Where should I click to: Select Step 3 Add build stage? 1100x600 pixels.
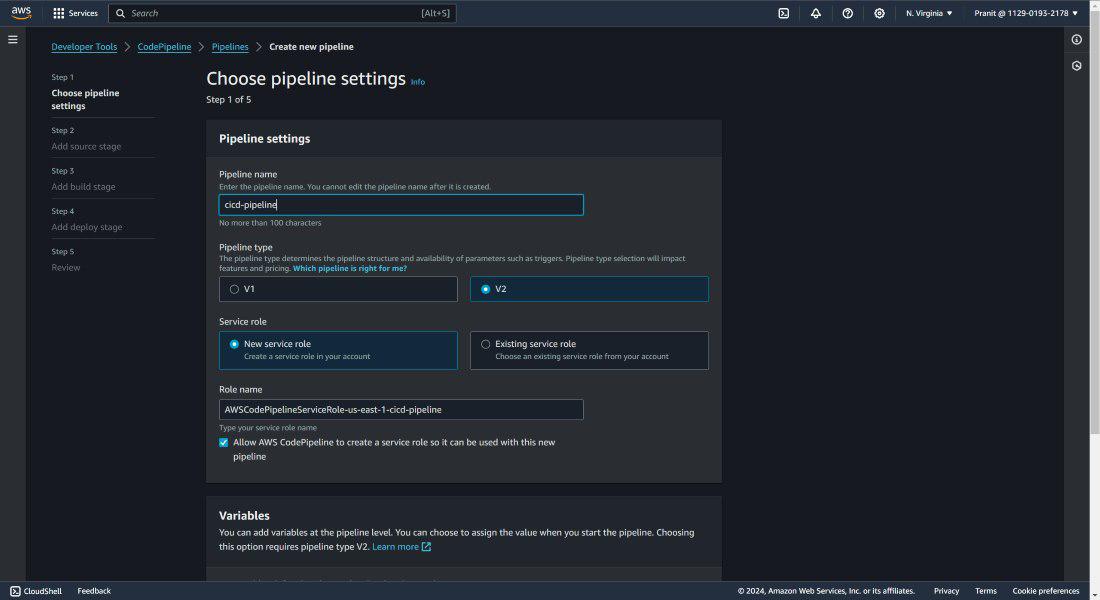tap(83, 187)
